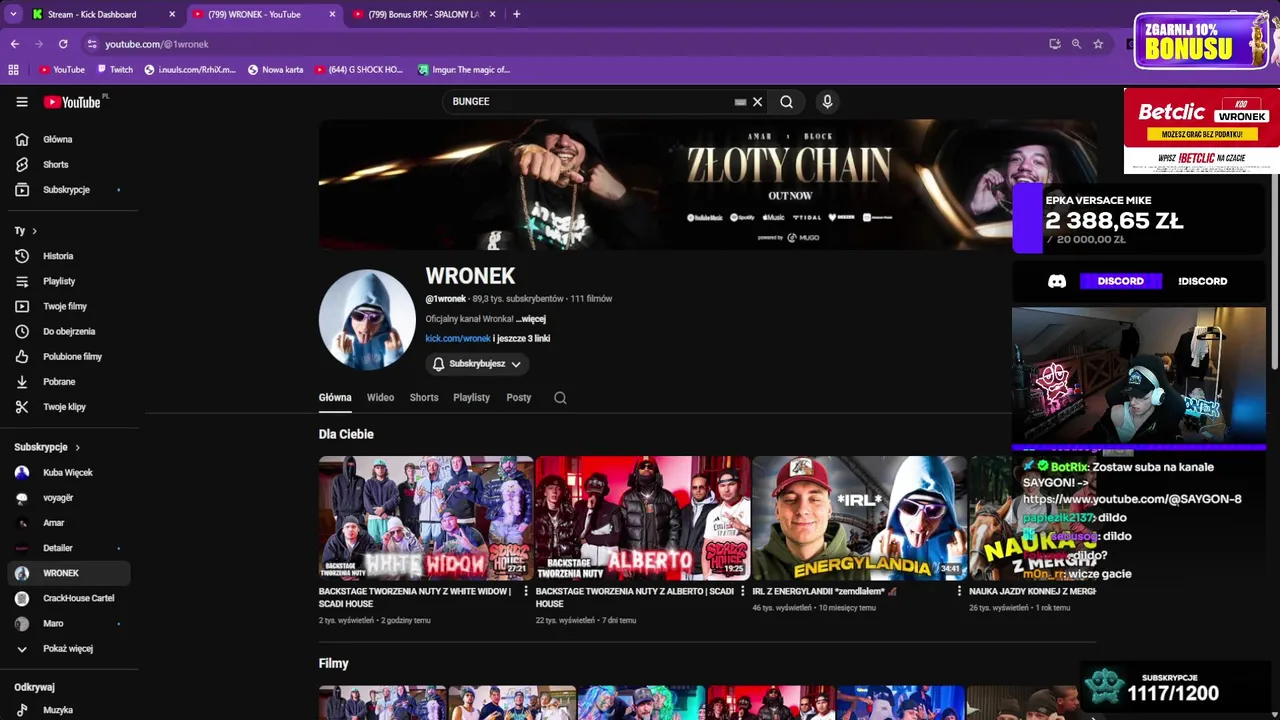This screenshot has height=720, width=1280.
Task: Open Subskrypcje in the sidebar
Action: tap(66, 189)
